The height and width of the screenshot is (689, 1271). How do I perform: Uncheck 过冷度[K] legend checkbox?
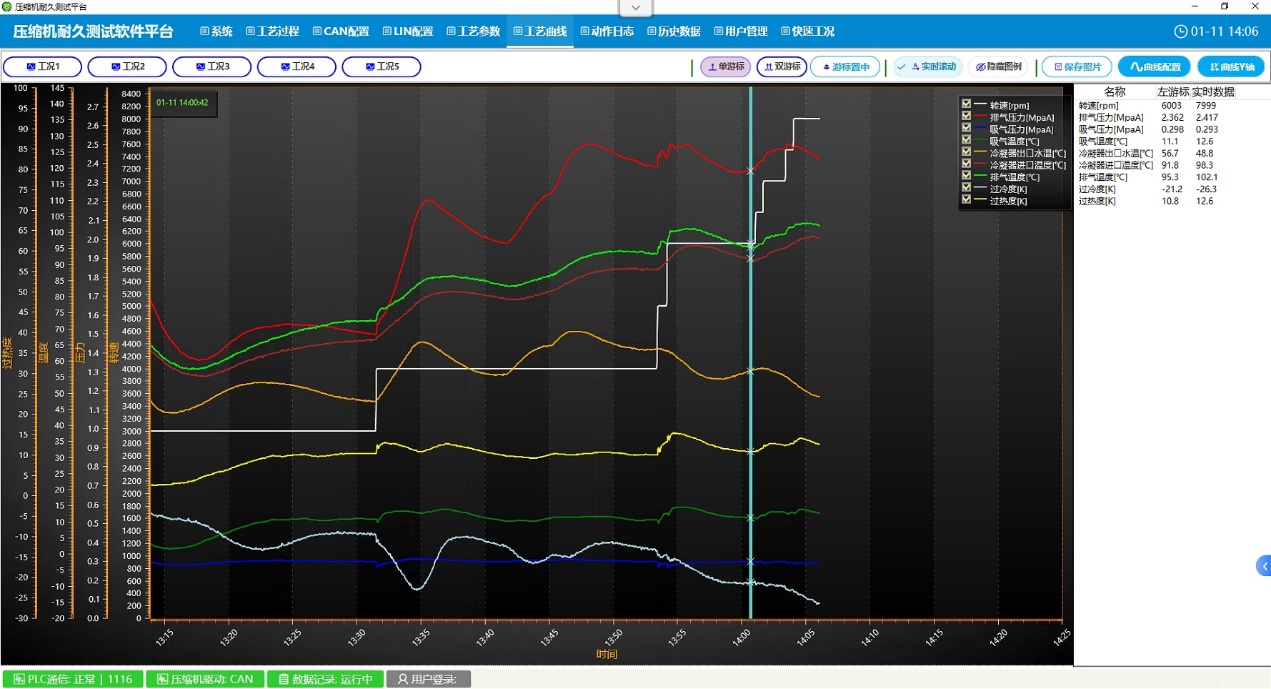point(966,188)
